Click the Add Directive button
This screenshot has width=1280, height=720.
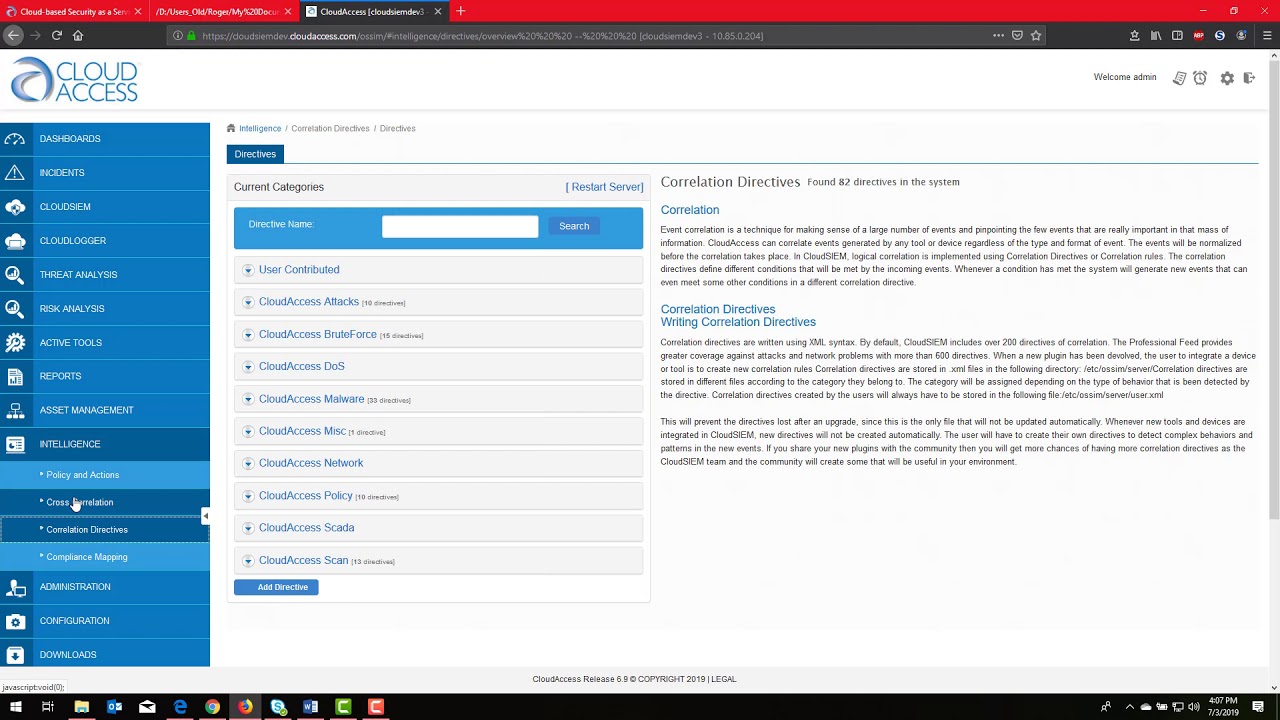point(276,587)
